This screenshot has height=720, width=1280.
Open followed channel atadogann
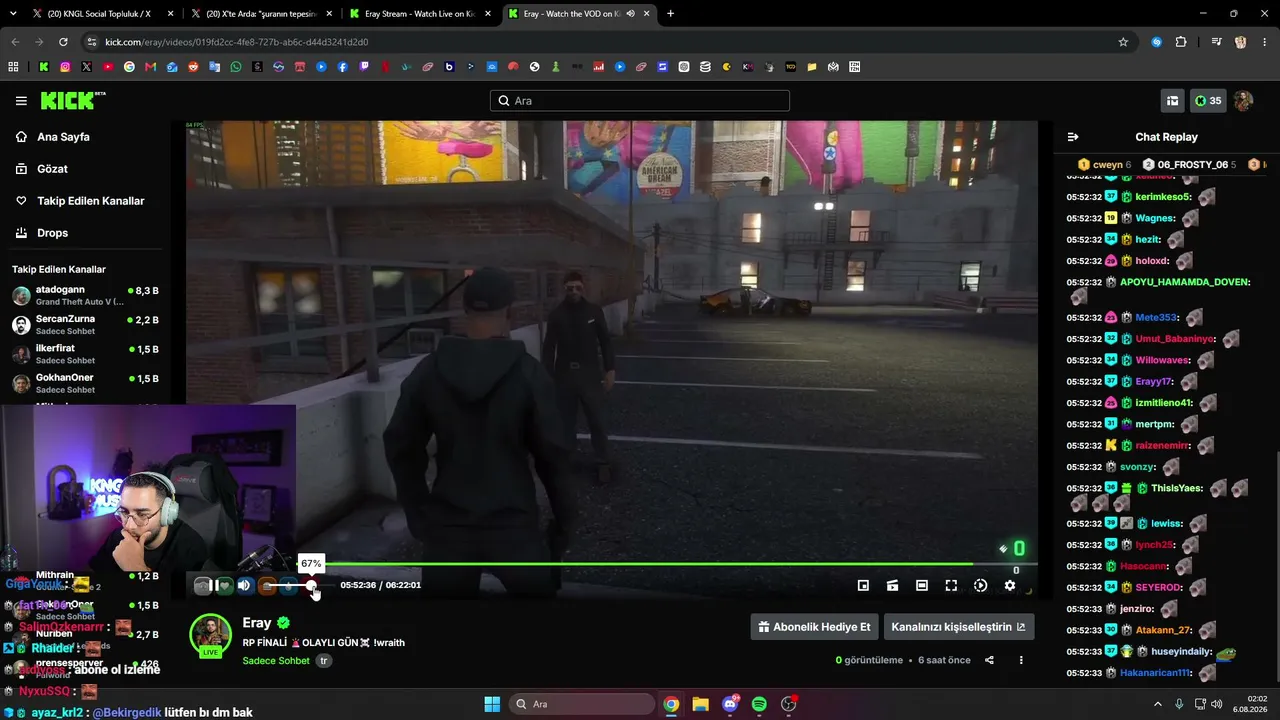tap(85, 296)
